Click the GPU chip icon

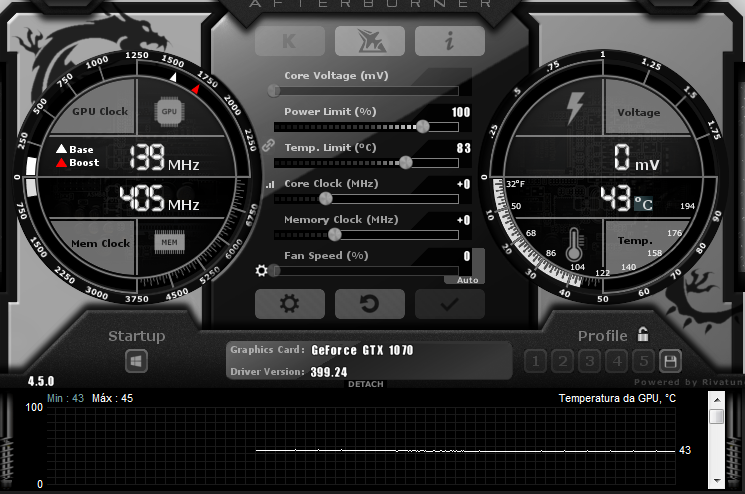169,112
